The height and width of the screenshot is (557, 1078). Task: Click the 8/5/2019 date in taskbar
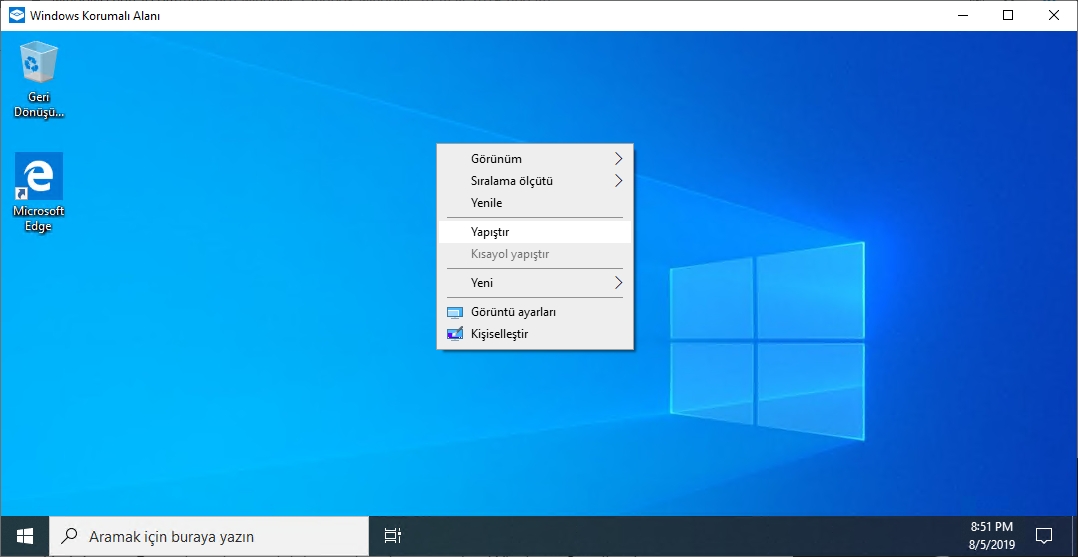coord(991,545)
